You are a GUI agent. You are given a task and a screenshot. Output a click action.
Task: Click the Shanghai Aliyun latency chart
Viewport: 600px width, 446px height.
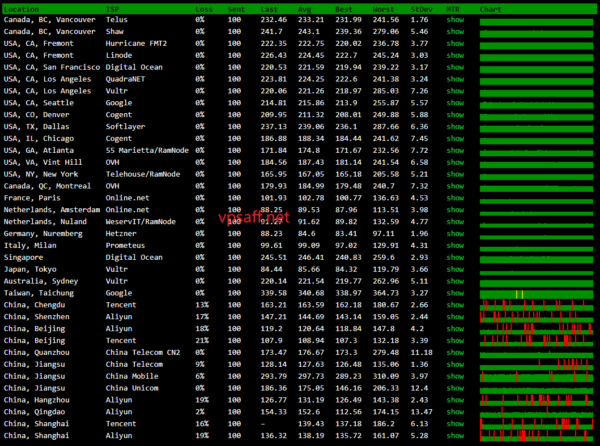pyautogui.click(x=536, y=436)
